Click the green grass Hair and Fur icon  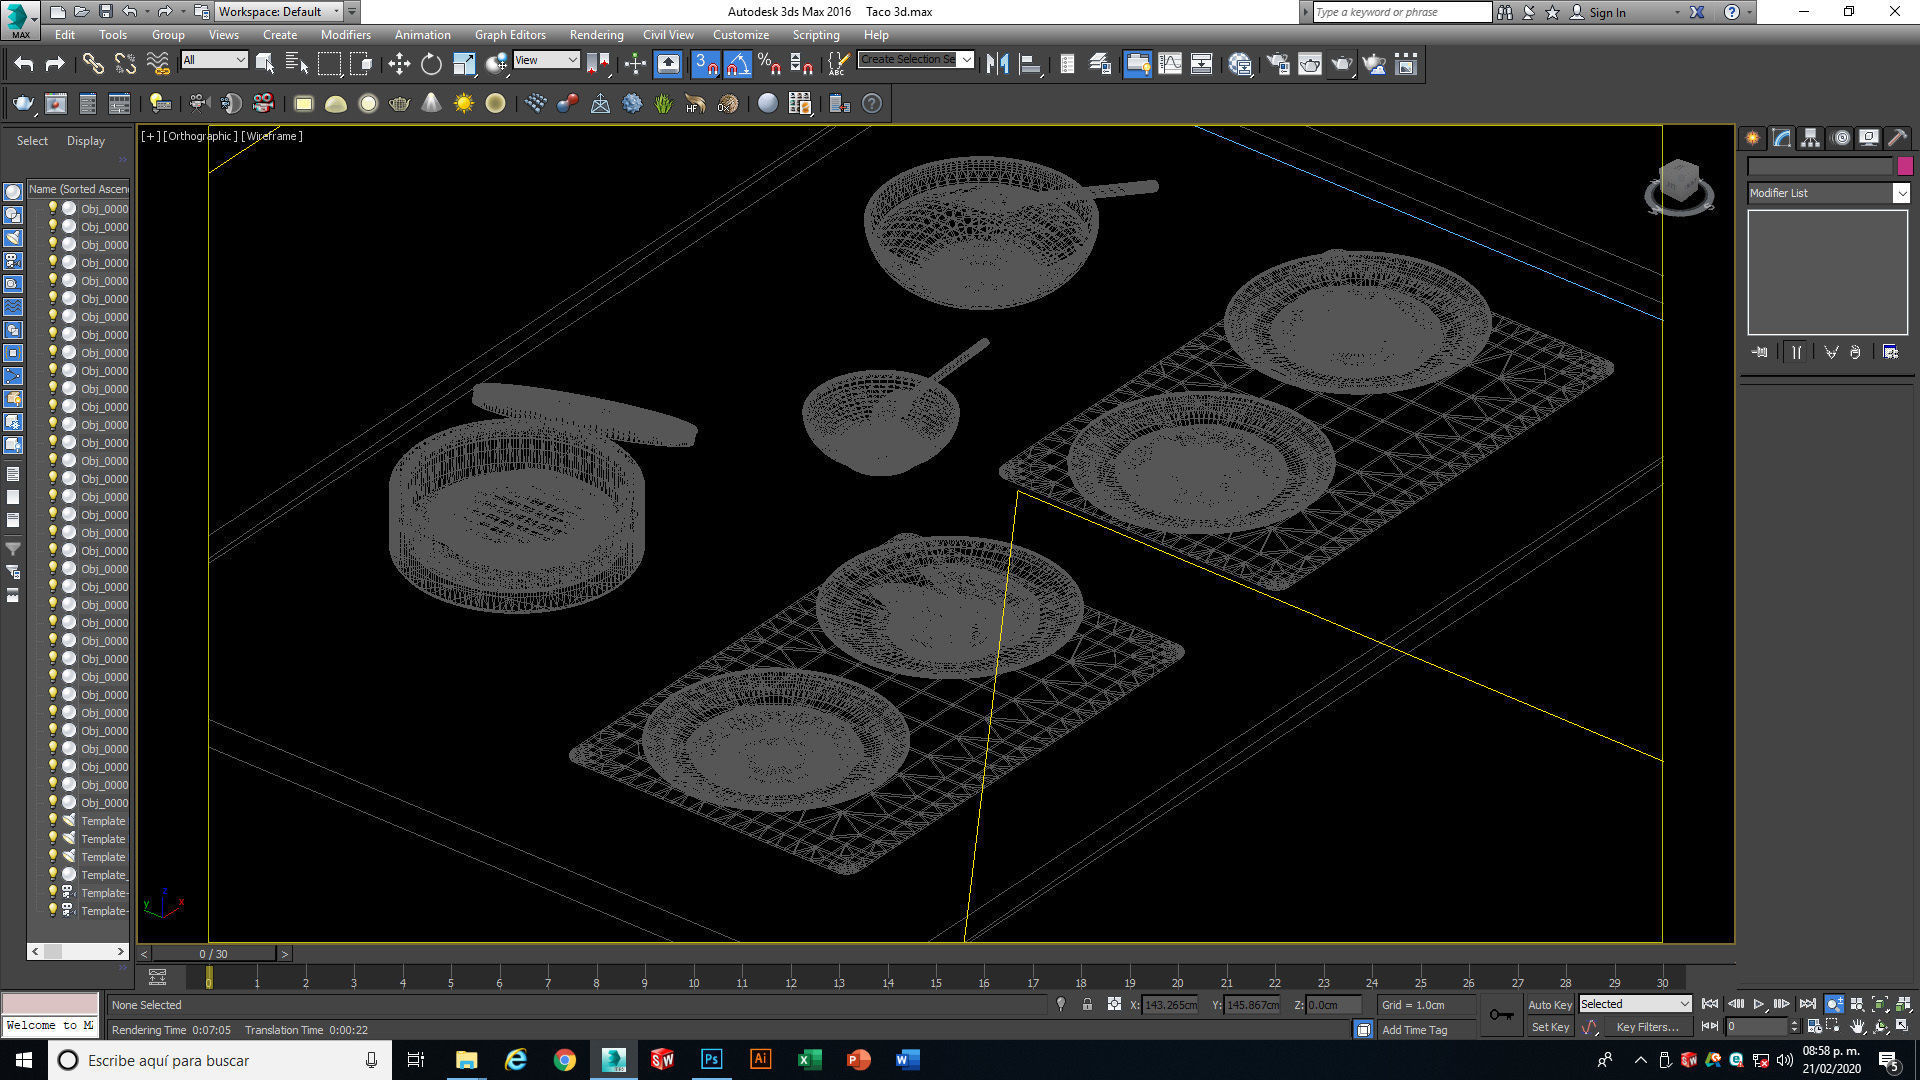664,103
